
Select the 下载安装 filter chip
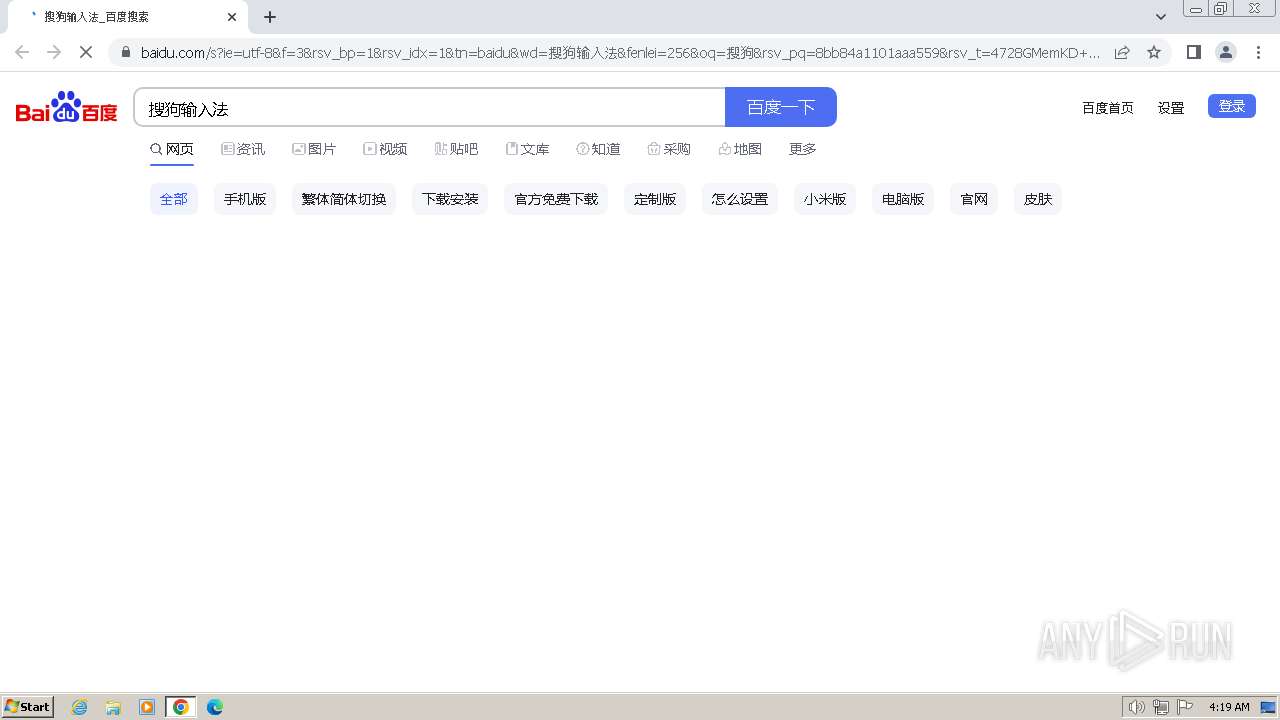click(x=450, y=199)
